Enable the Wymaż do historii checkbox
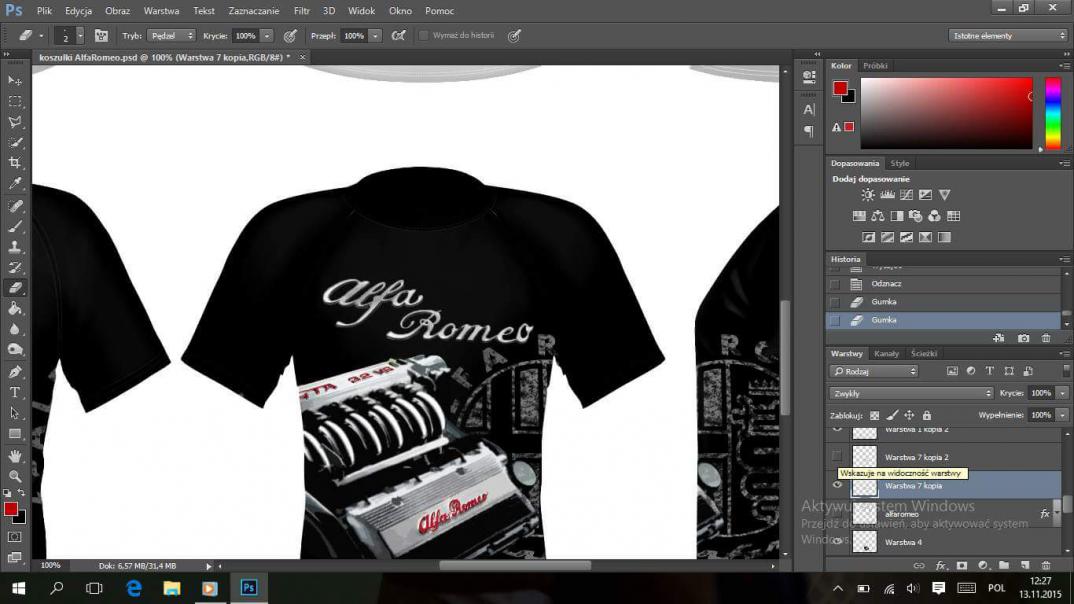 coord(423,36)
